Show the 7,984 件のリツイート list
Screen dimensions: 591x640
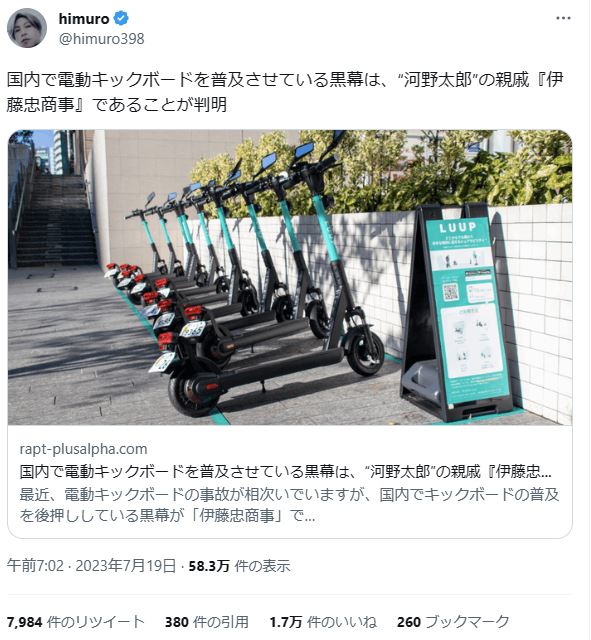[76, 622]
